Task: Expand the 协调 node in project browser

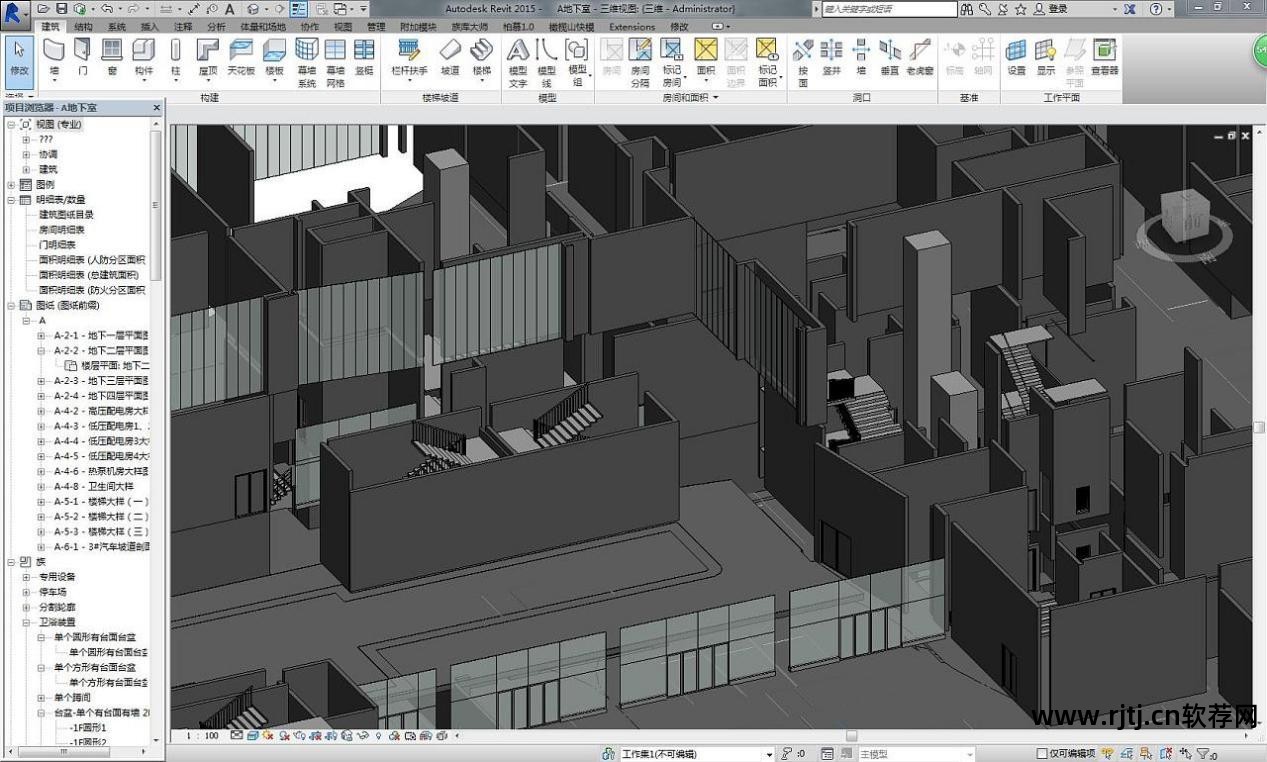Action: point(26,155)
